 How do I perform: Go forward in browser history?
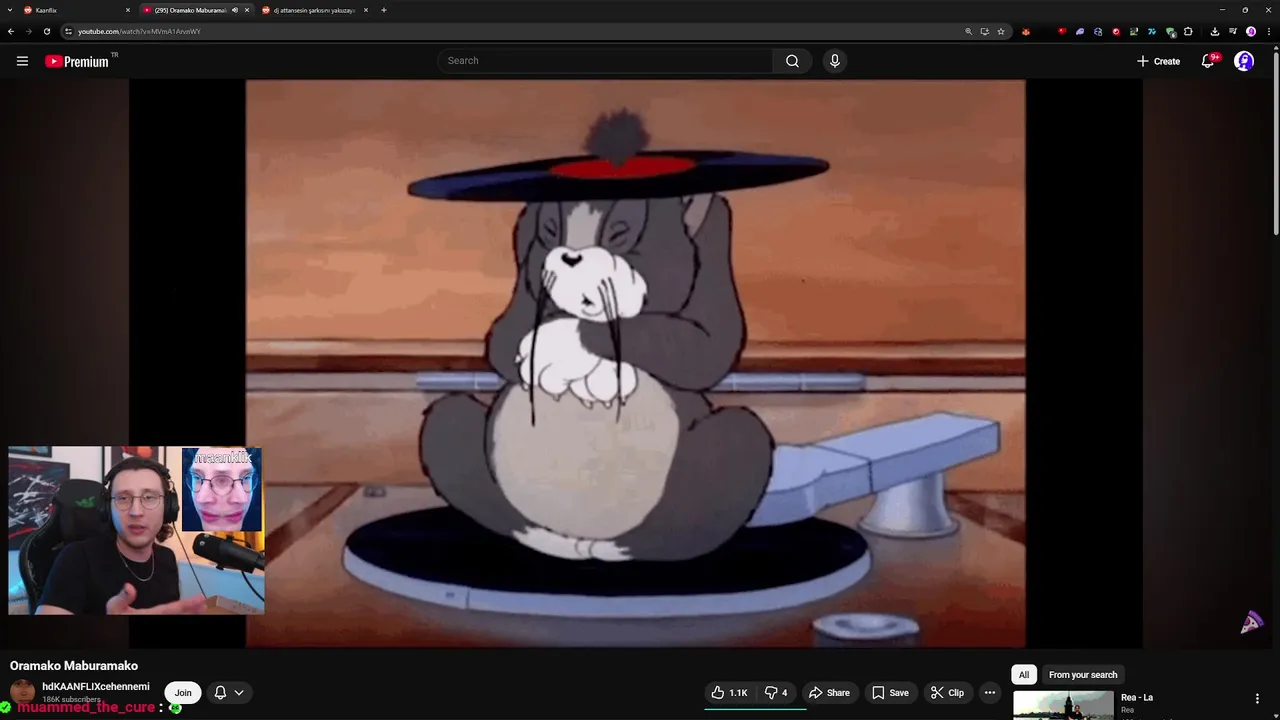(29, 31)
